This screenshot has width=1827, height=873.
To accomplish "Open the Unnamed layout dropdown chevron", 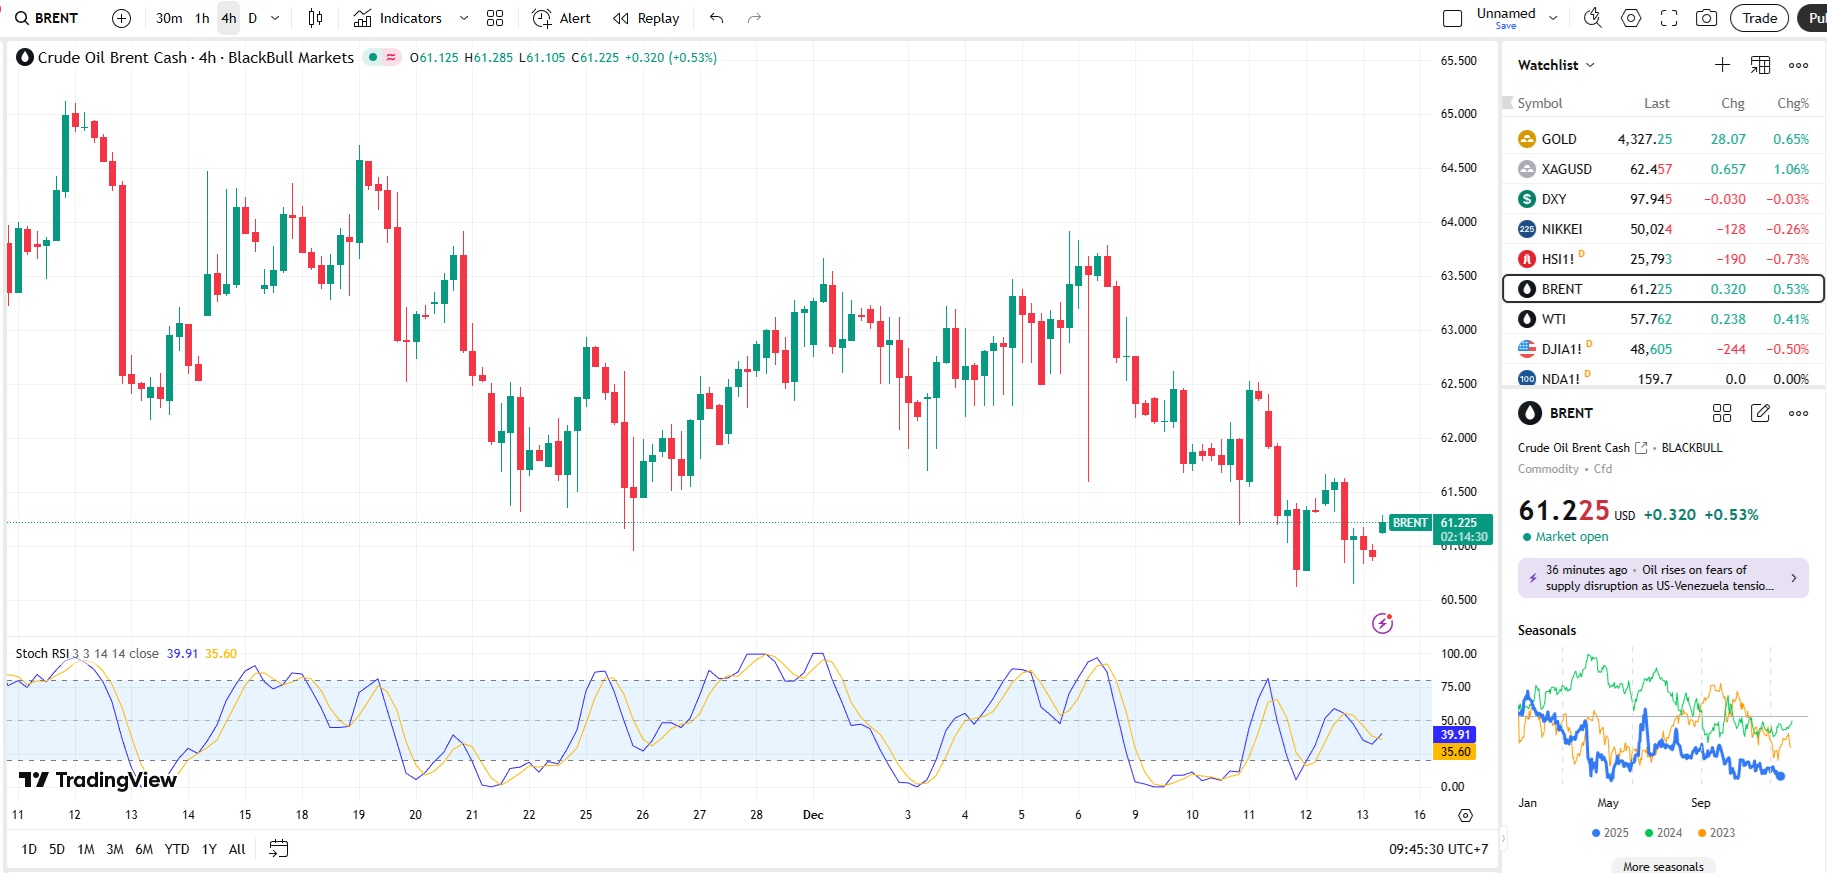I will point(1553,18).
